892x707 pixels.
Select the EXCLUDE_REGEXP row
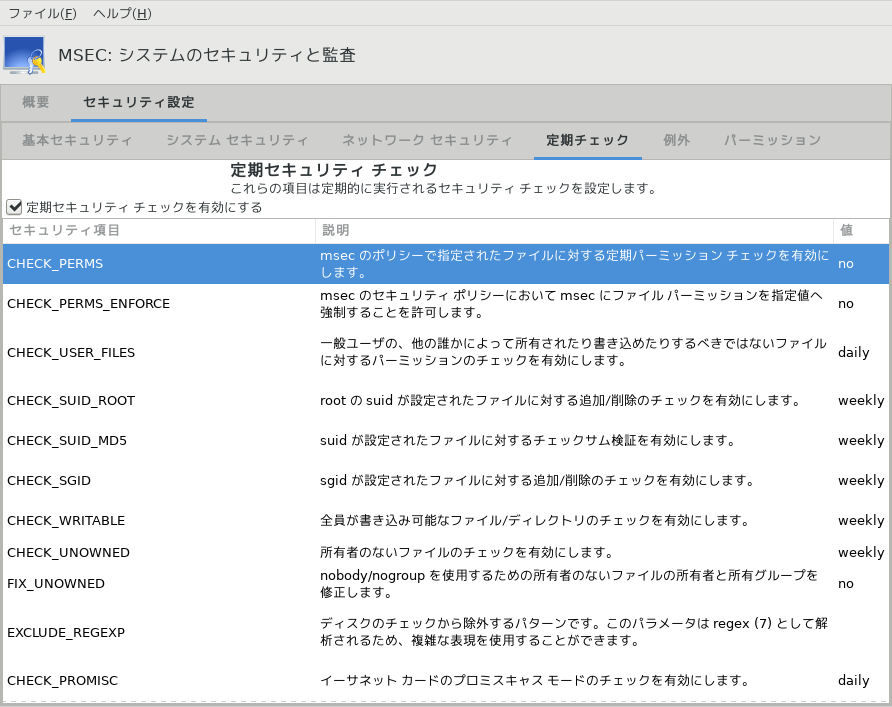tap(445, 632)
